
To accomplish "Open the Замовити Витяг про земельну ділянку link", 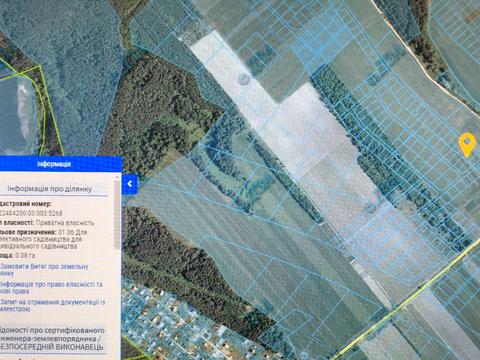I will click(x=44, y=270).
